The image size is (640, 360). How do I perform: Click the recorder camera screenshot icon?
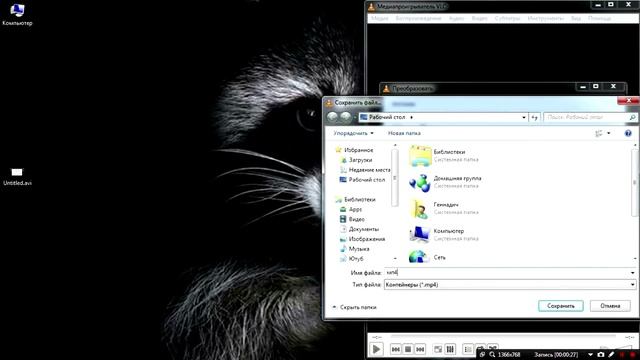click(x=601, y=355)
